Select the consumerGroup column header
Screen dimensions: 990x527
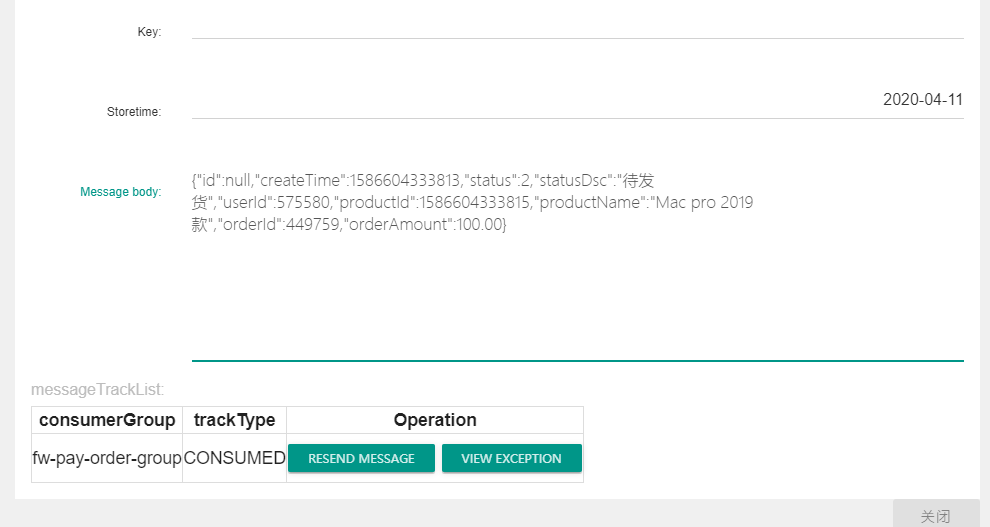[107, 420]
